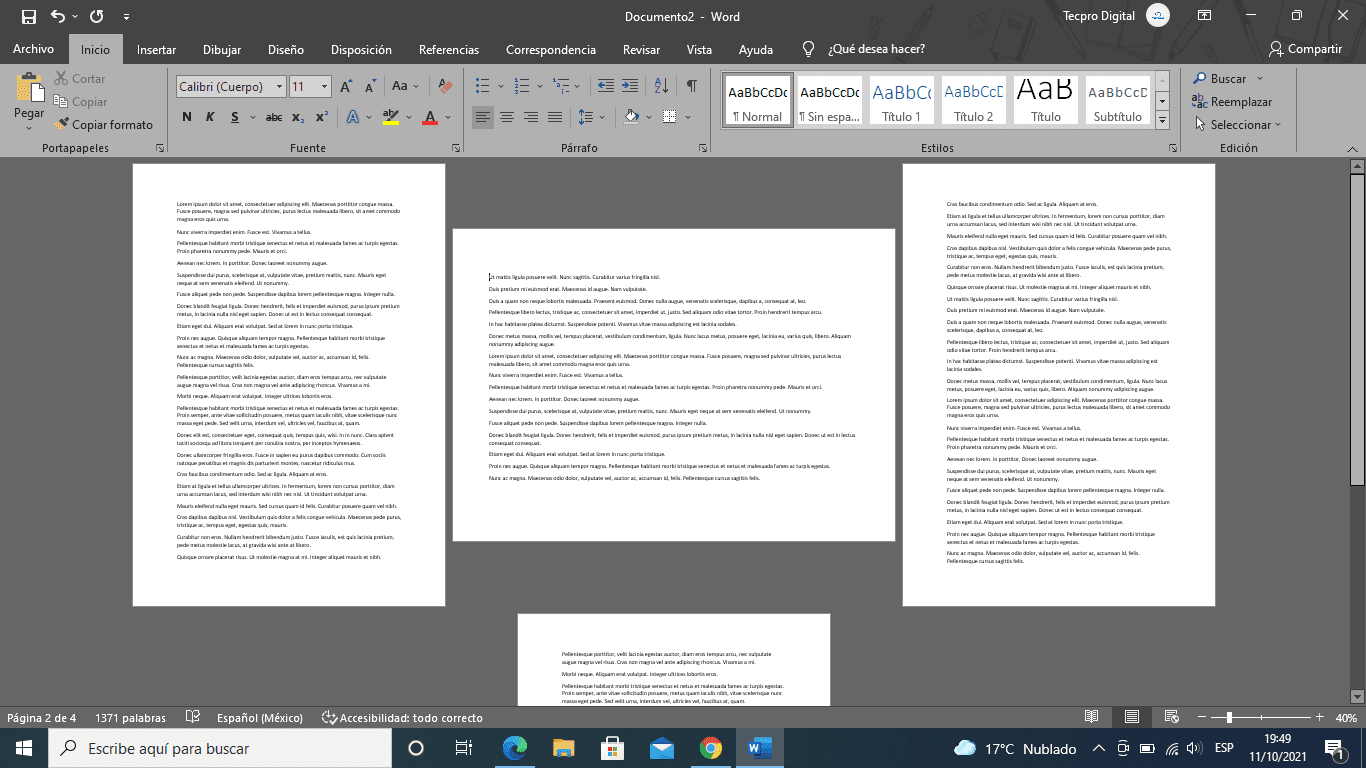This screenshot has height=768, width=1366.
Task: Toggle strikethrough abc button
Action: (273, 117)
